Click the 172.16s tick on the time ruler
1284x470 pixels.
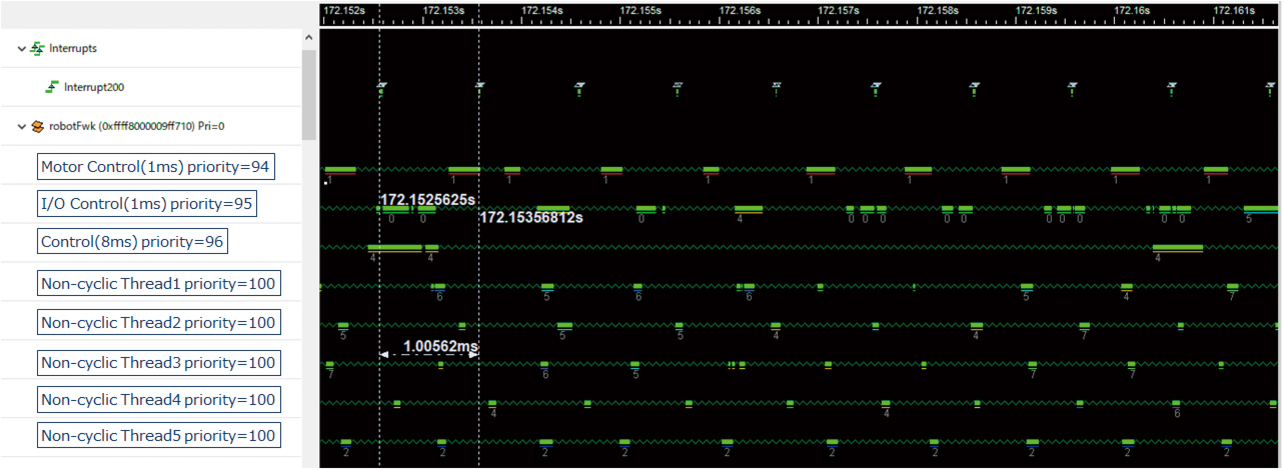click(x=1134, y=10)
